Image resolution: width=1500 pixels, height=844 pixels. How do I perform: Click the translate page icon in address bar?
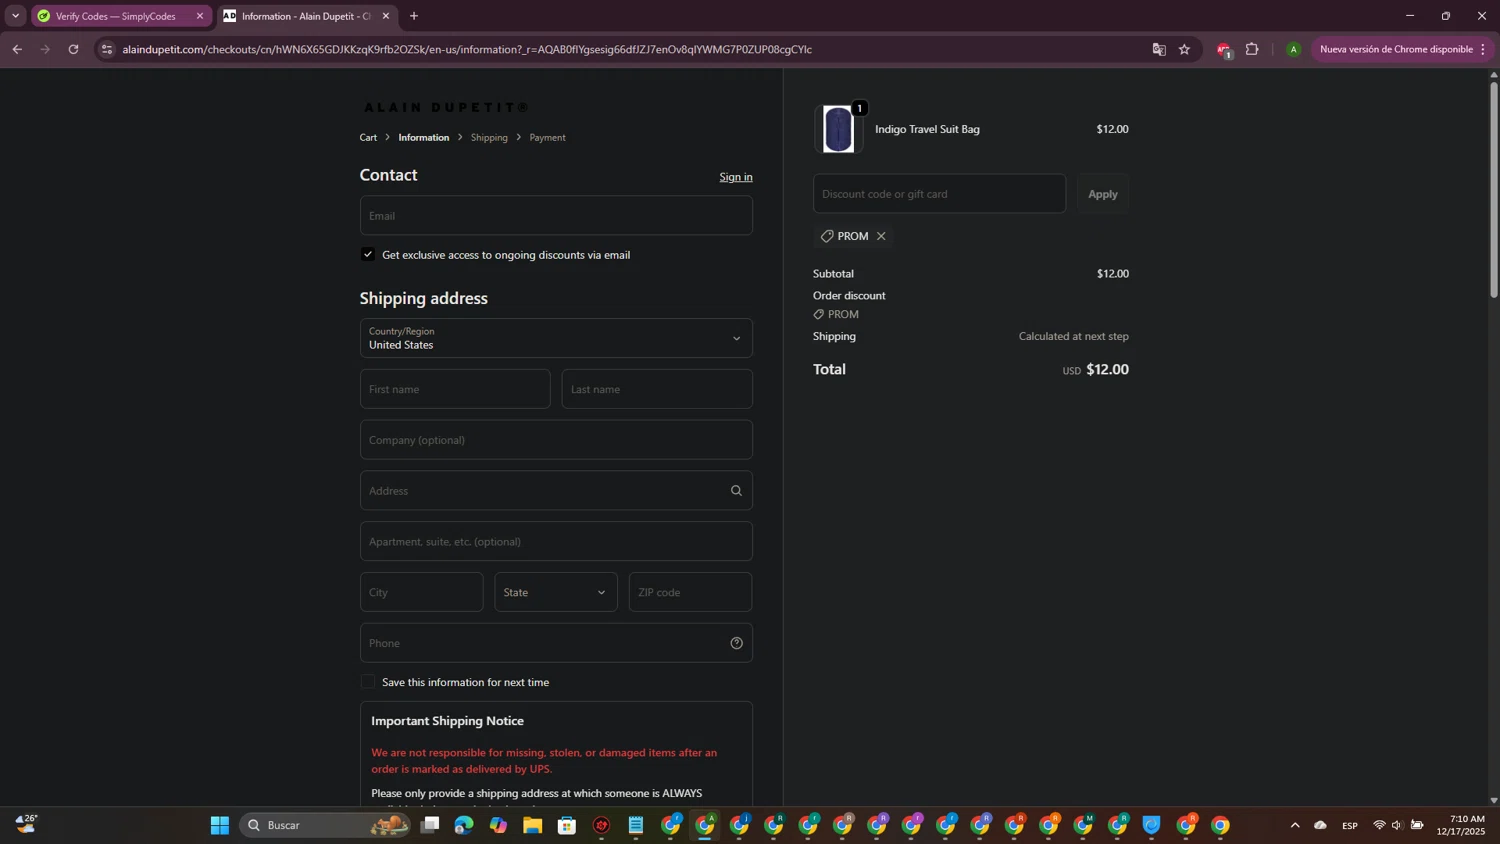click(x=1159, y=49)
